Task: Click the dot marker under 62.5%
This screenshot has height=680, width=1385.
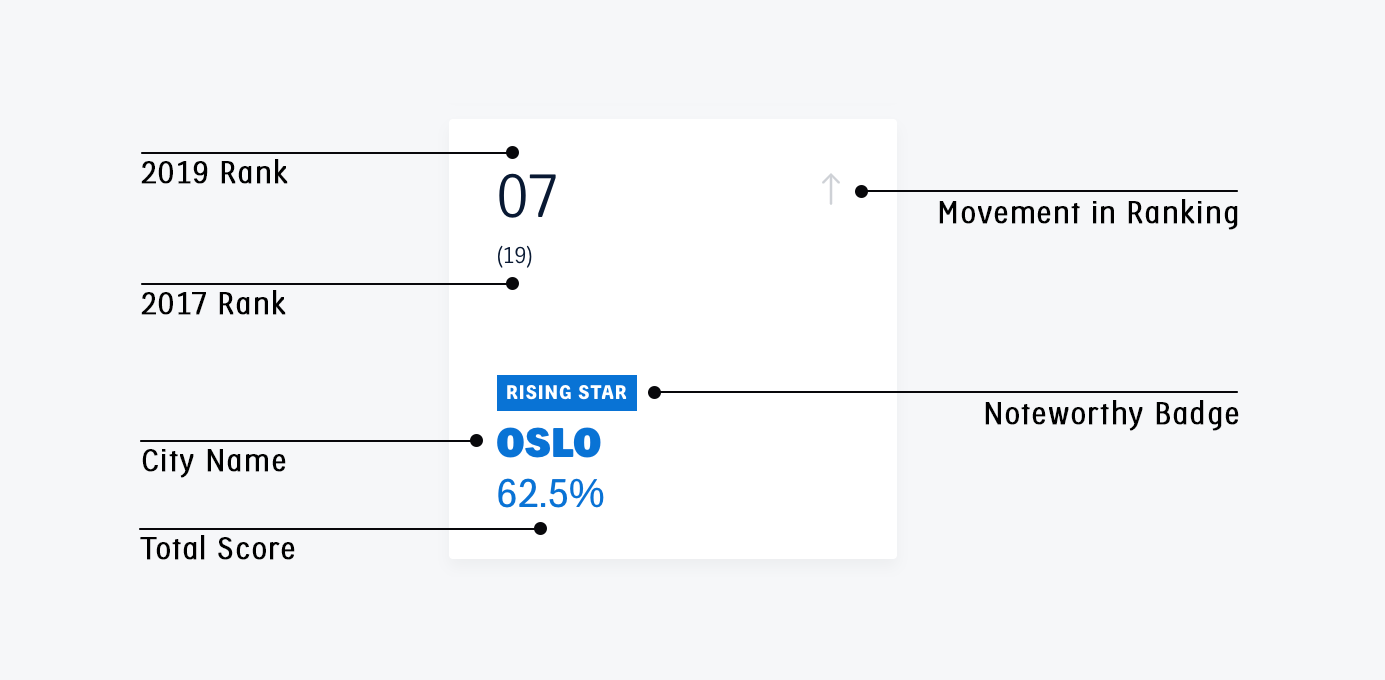Action: point(541,529)
